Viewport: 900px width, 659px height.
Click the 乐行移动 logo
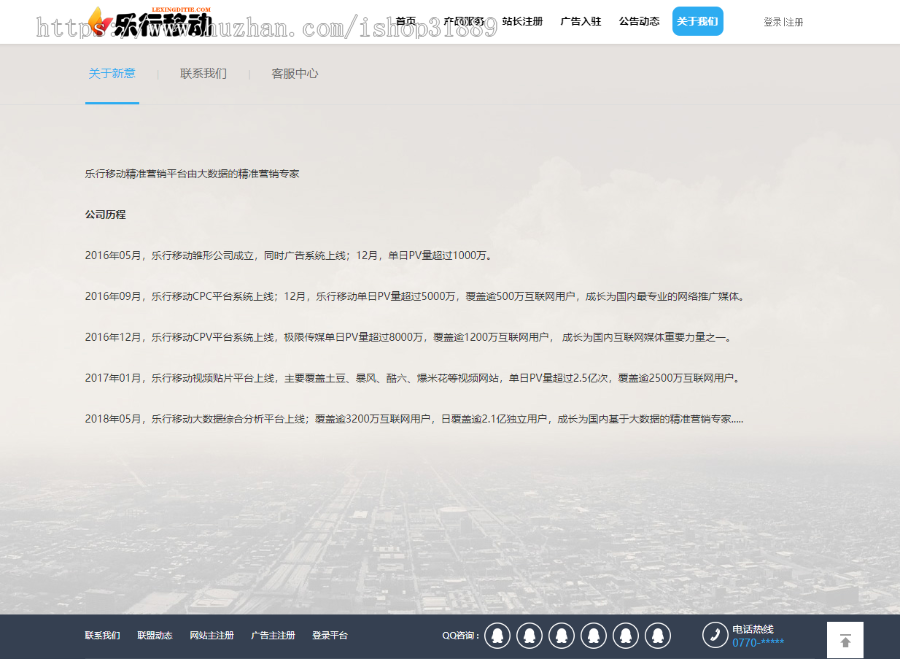[x=150, y=22]
